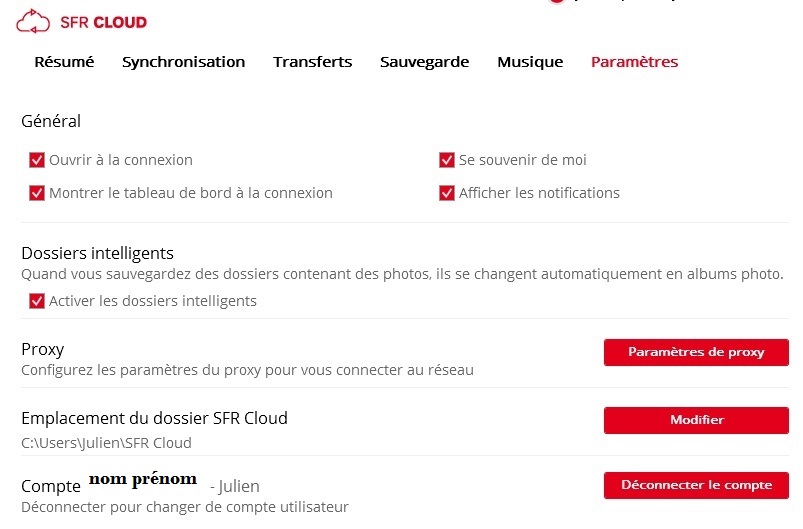Disable Se souvenir de moi
This screenshot has width=803, height=529.
(447, 160)
